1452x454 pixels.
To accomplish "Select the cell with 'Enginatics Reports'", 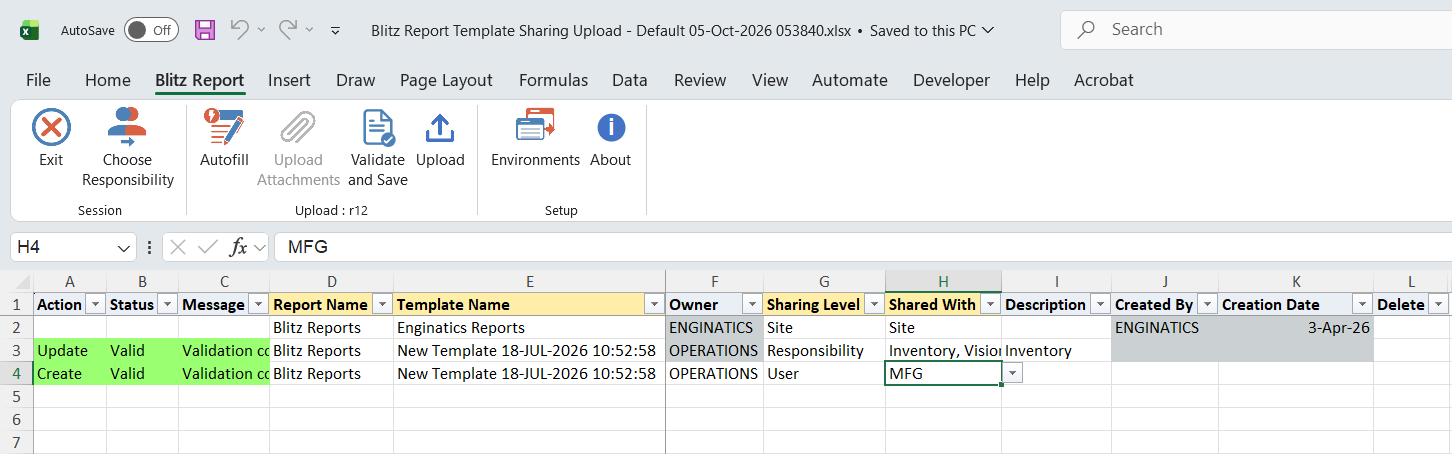I will click(x=529, y=327).
